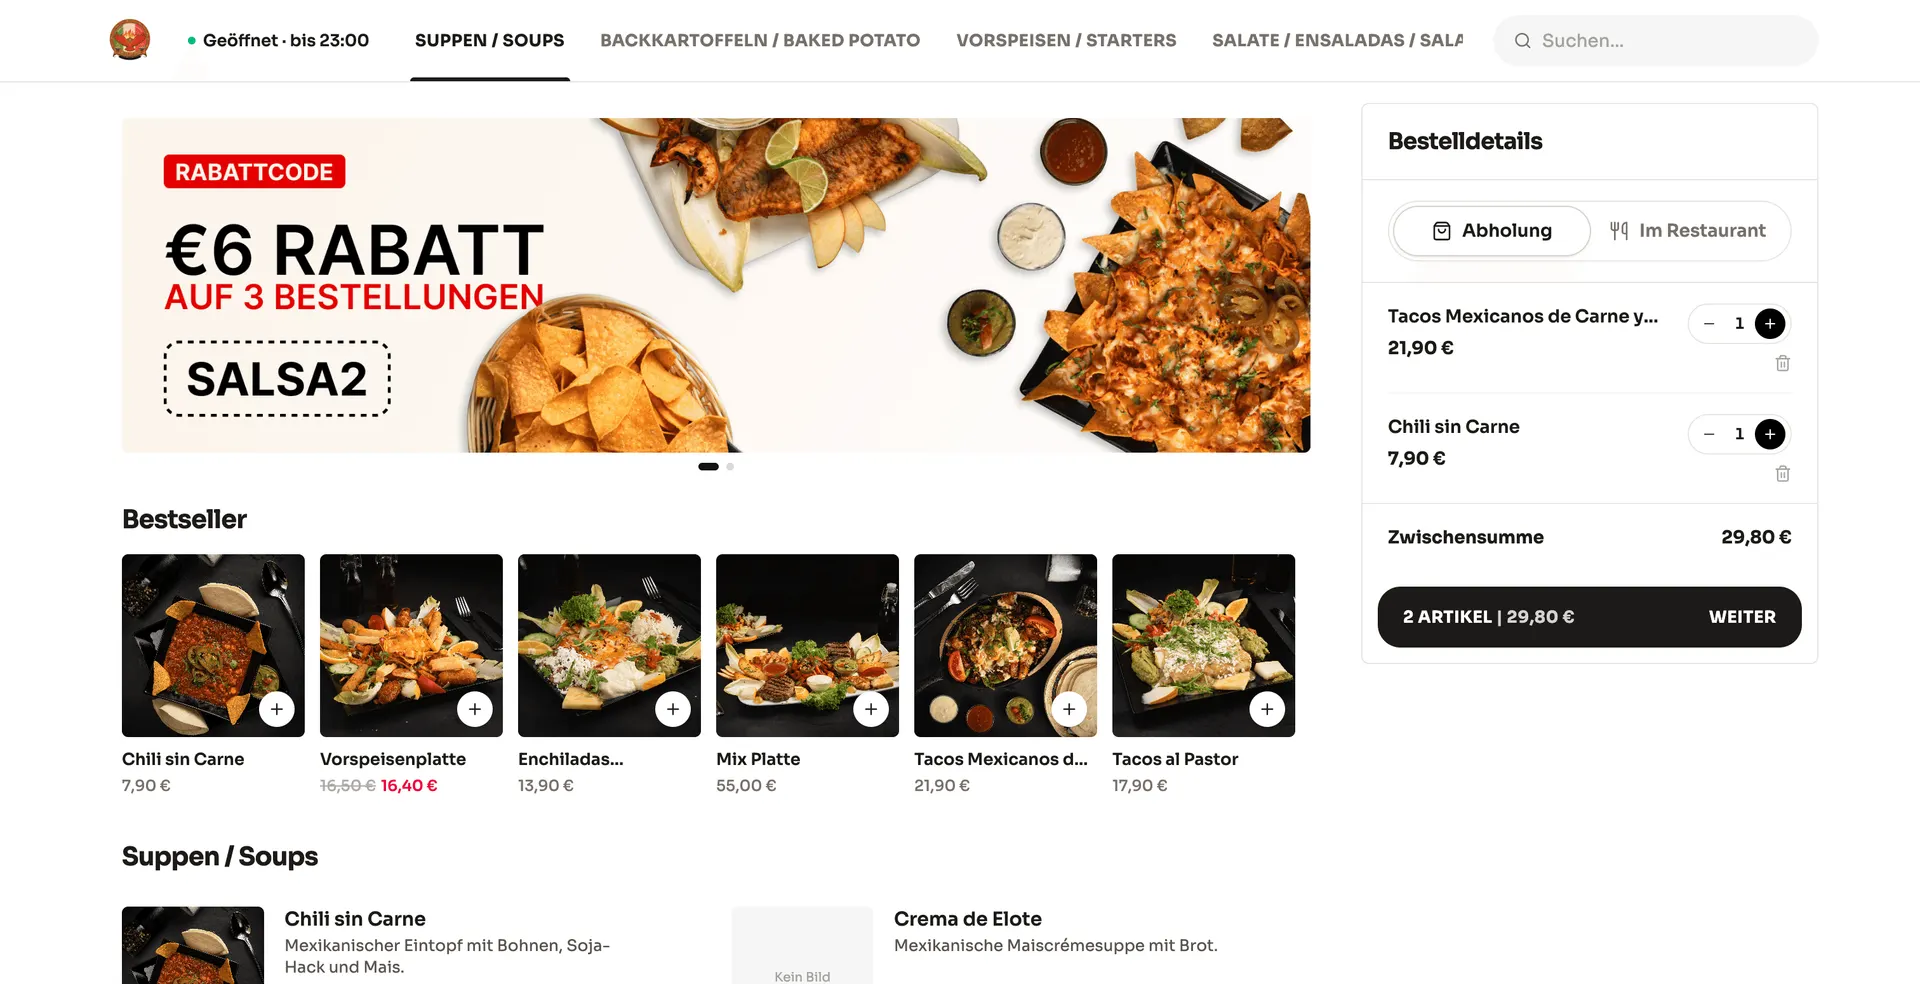This screenshot has width=1920, height=984.
Task: Open the SALSA2 Rabattcode banner
Action: [716, 285]
